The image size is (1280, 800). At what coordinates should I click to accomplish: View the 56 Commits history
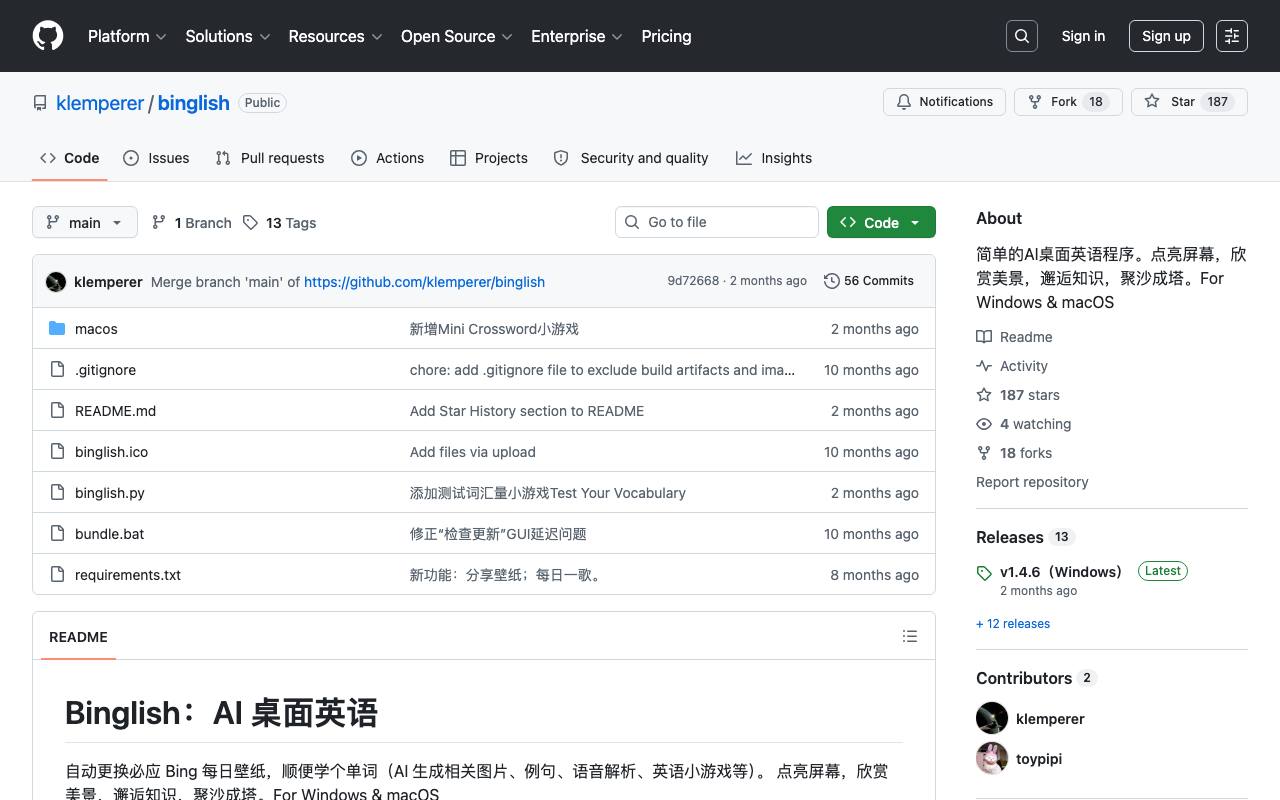point(869,281)
